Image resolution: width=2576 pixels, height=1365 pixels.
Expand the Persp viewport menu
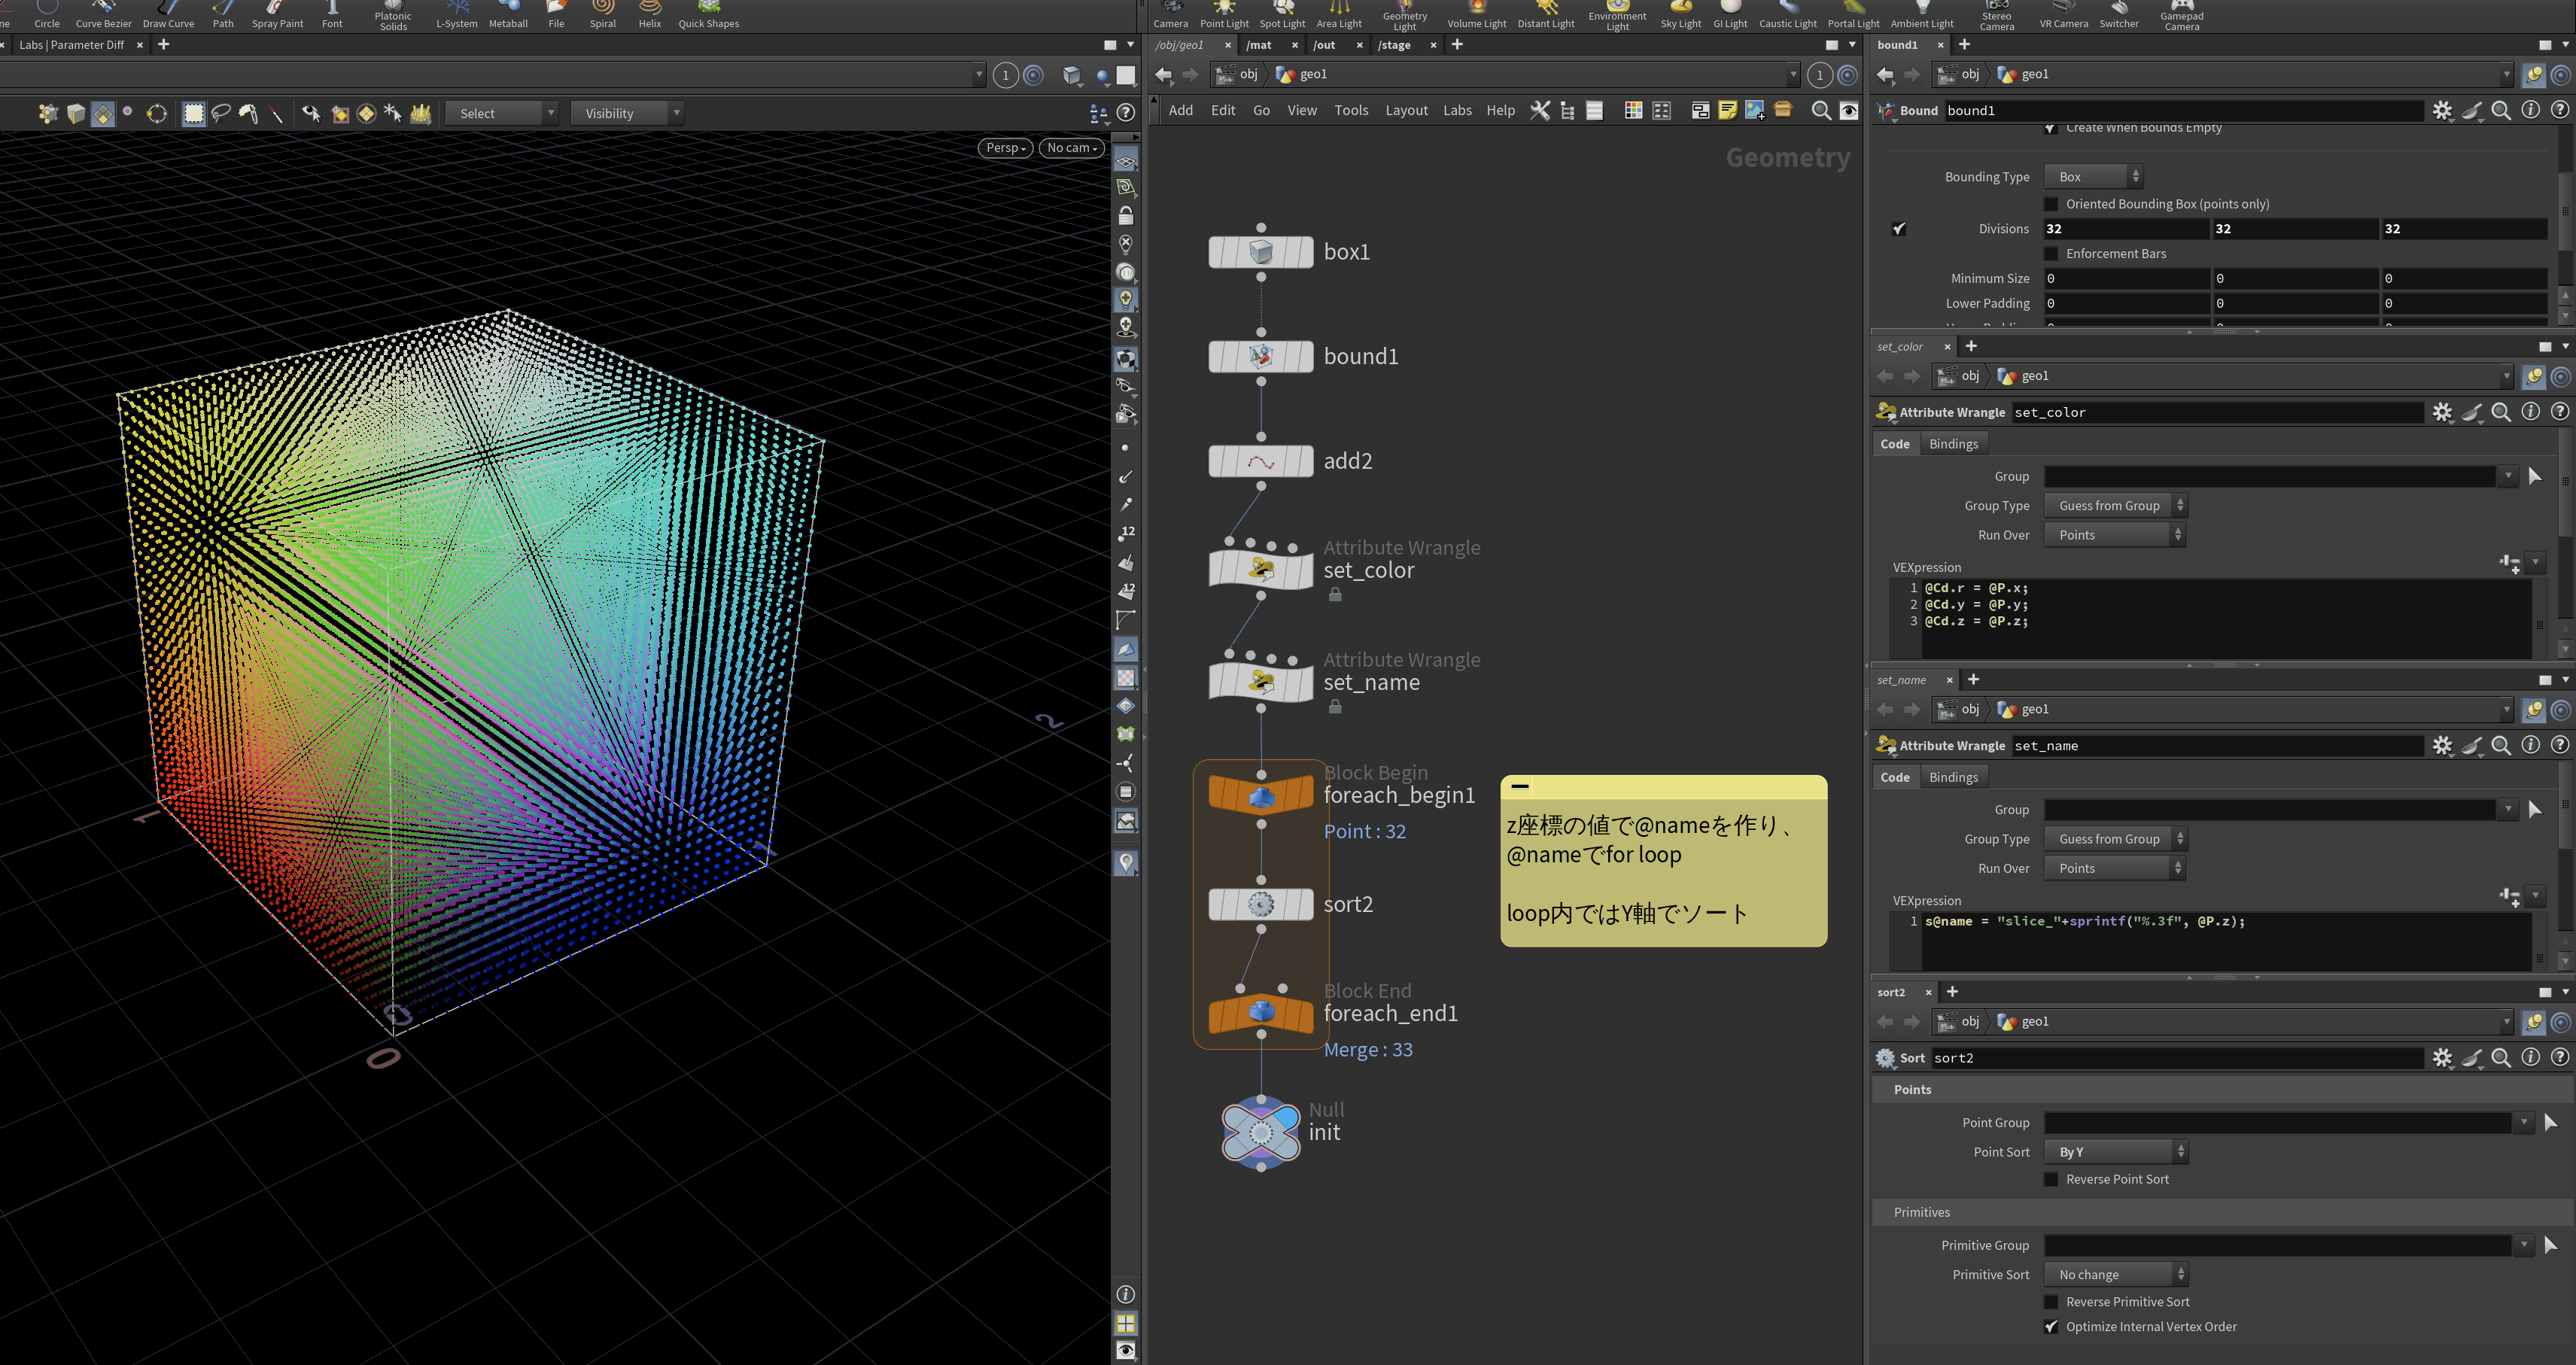[1004, 148]
